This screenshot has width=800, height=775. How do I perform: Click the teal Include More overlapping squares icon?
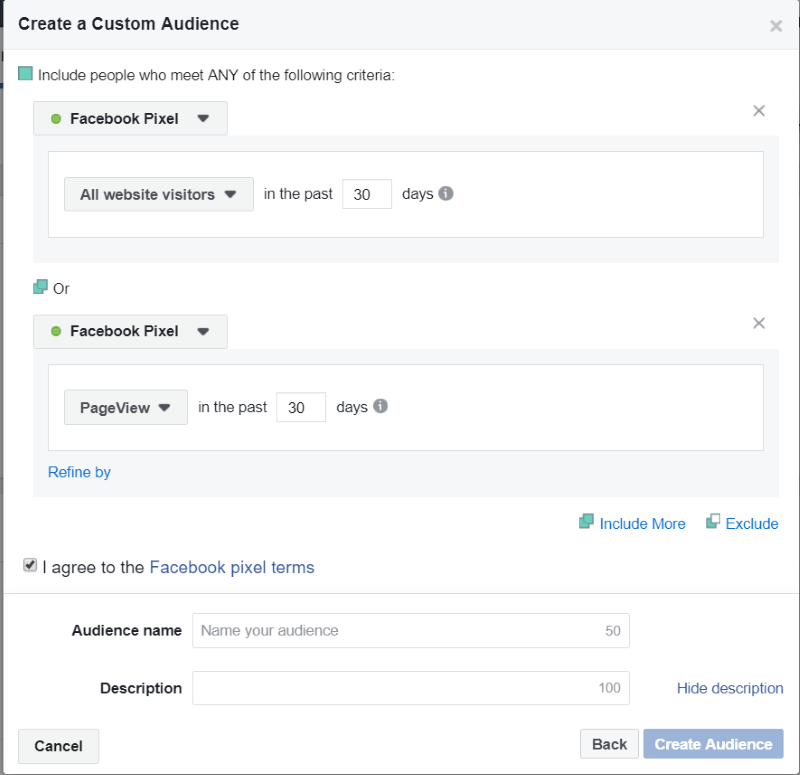pyautogui.click(x=586, y=521)
